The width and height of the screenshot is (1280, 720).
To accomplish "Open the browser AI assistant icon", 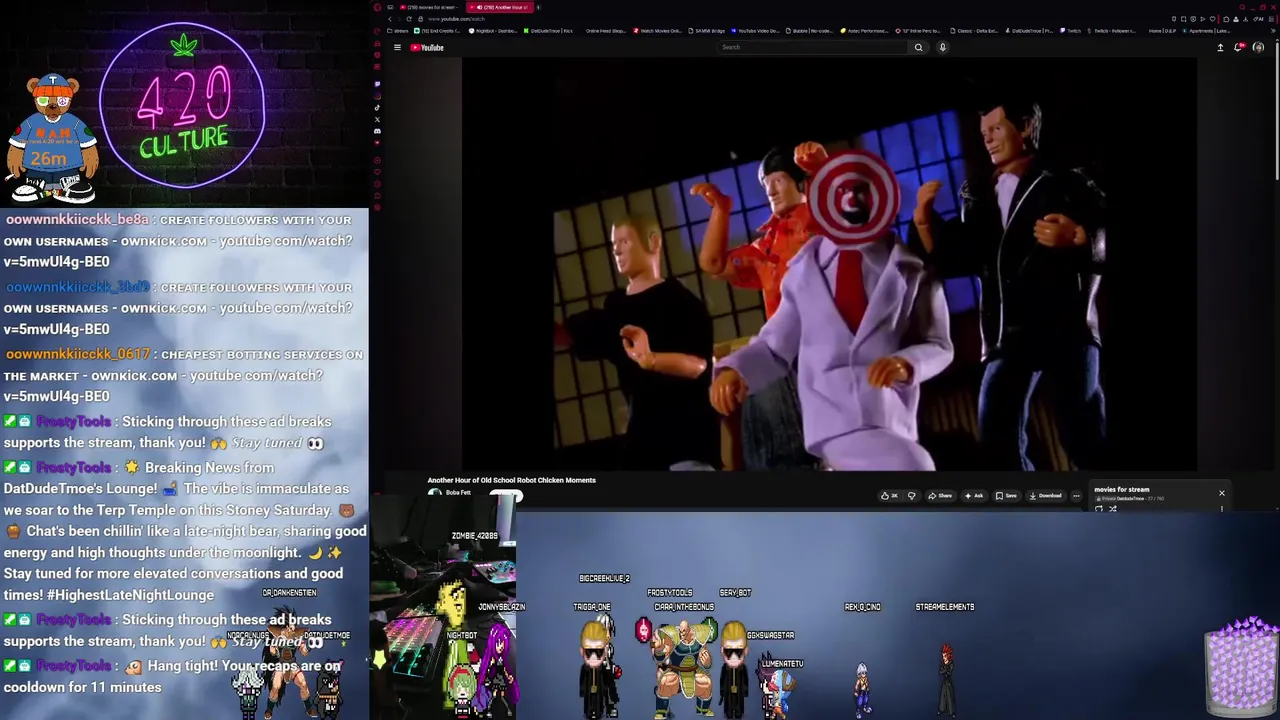I will 1258,19.
